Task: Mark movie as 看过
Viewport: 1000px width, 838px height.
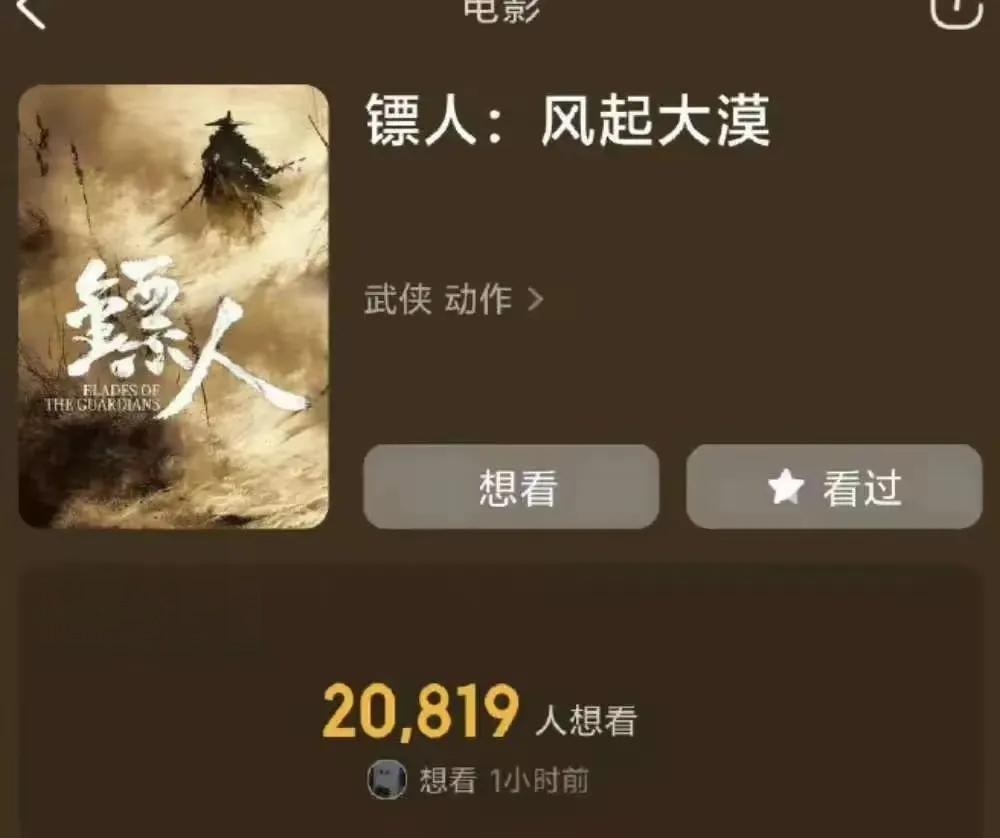Action: pos(834,487)
